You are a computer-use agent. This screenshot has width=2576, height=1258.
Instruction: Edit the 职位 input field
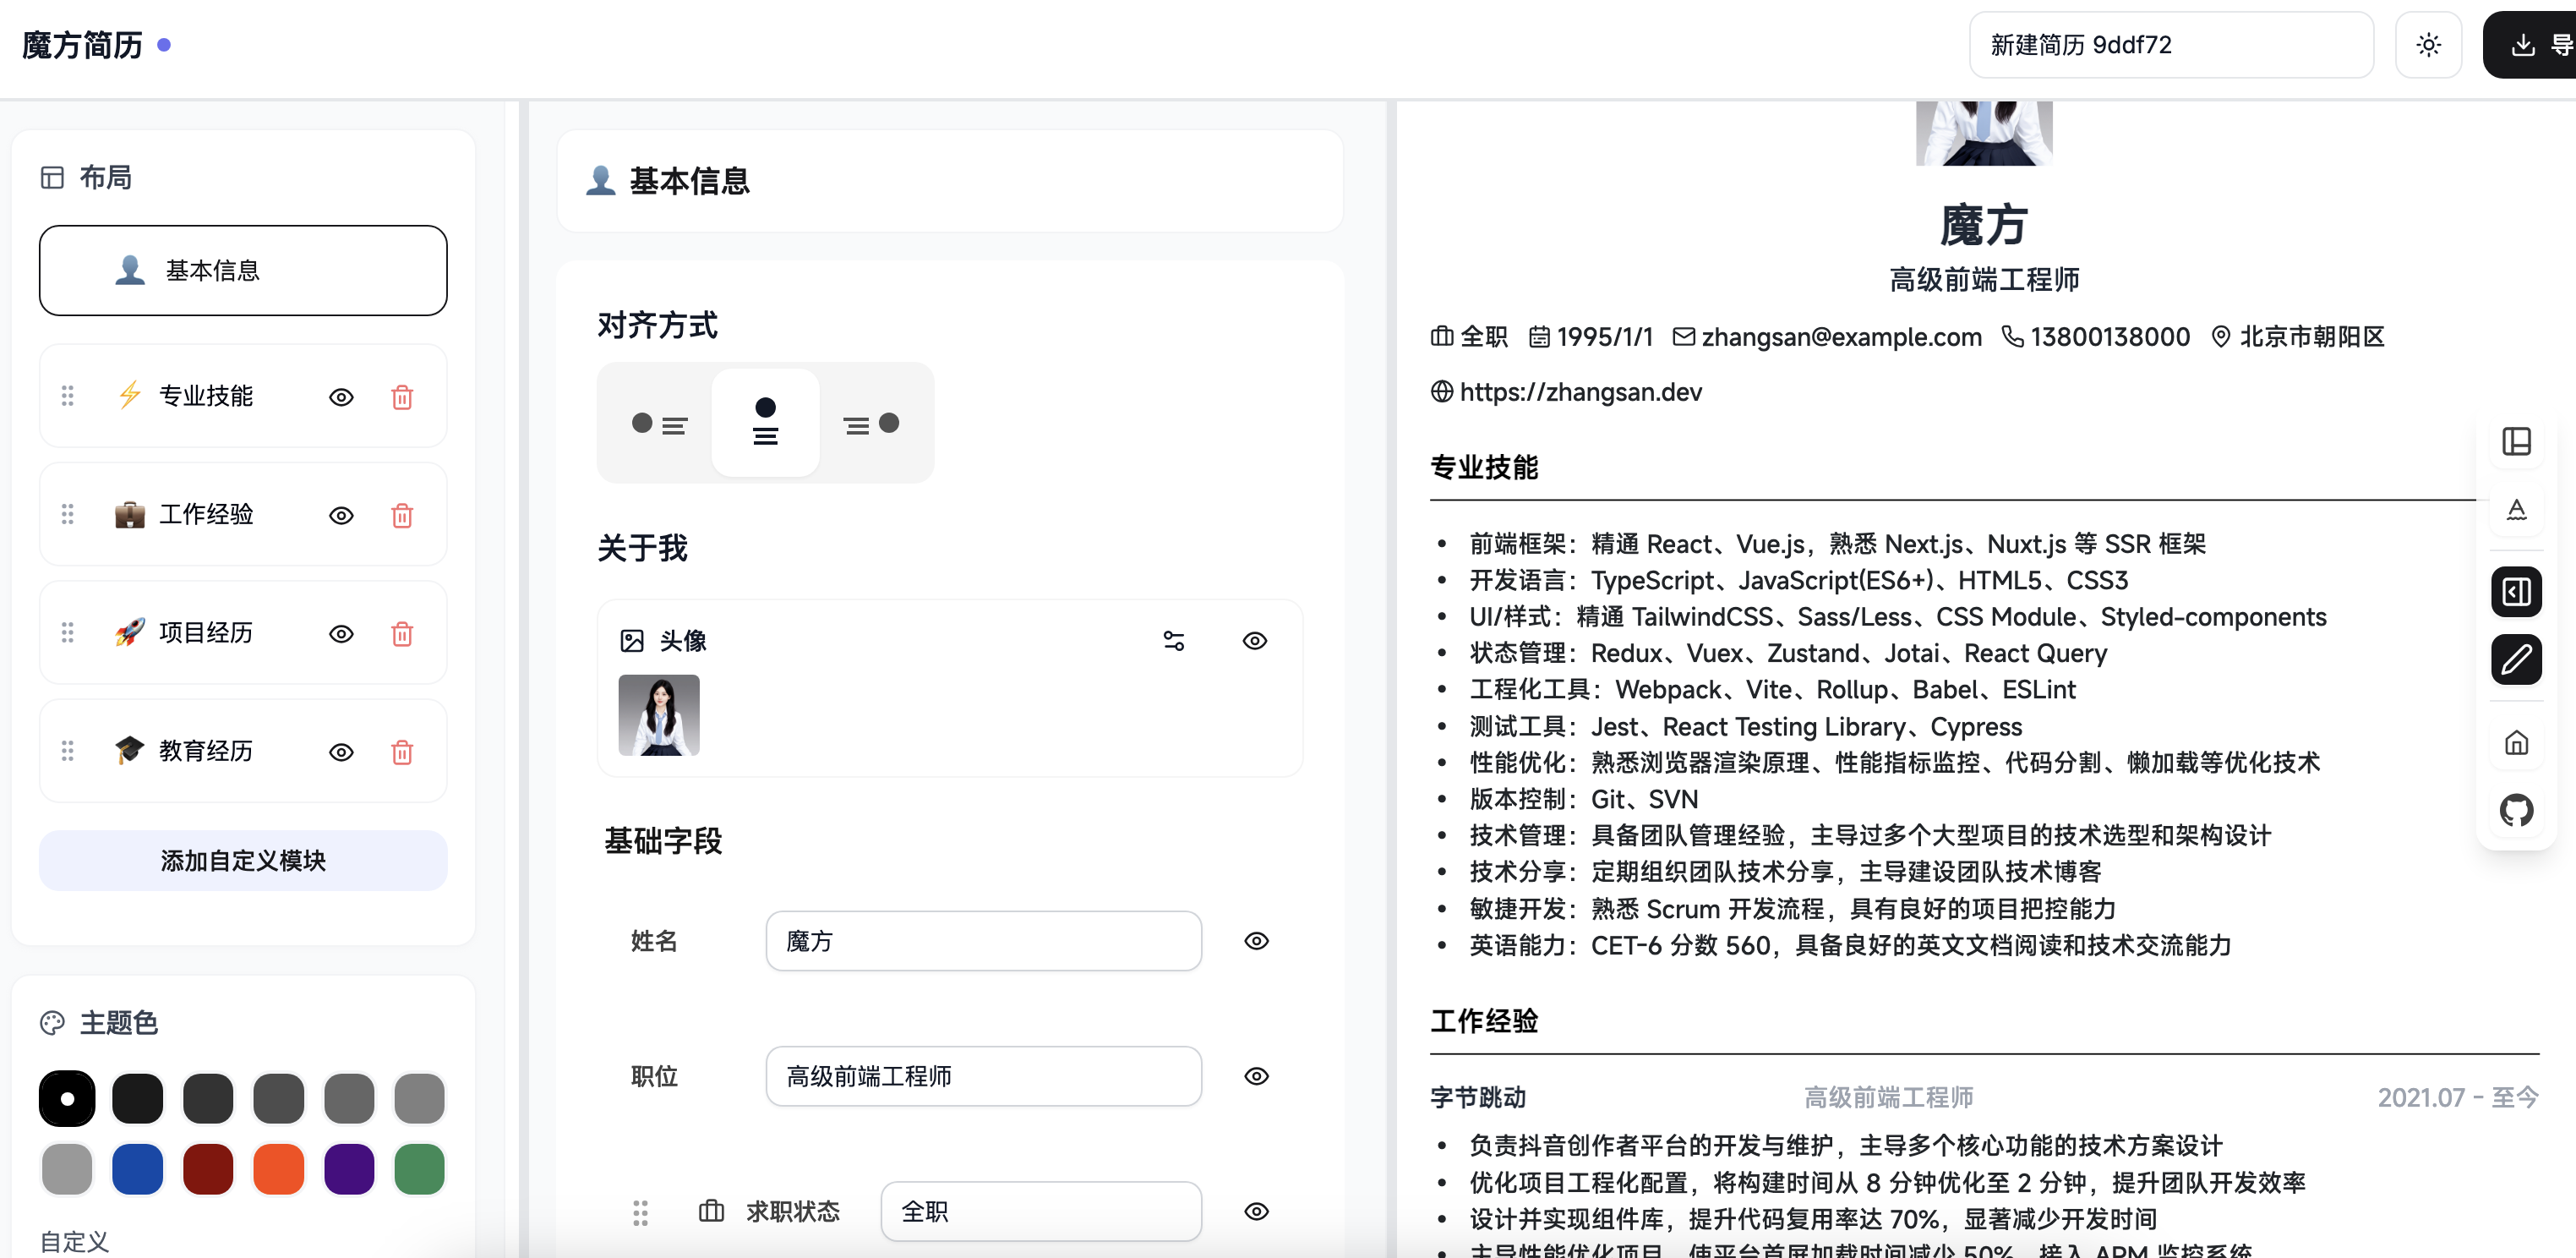pos(984,1076)
